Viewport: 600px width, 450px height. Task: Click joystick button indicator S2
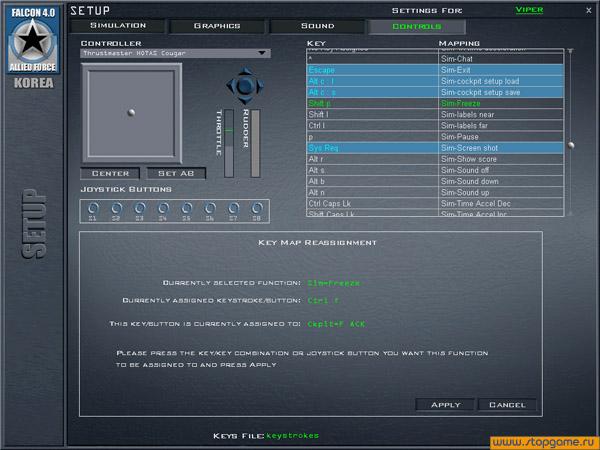click(116, 208)
